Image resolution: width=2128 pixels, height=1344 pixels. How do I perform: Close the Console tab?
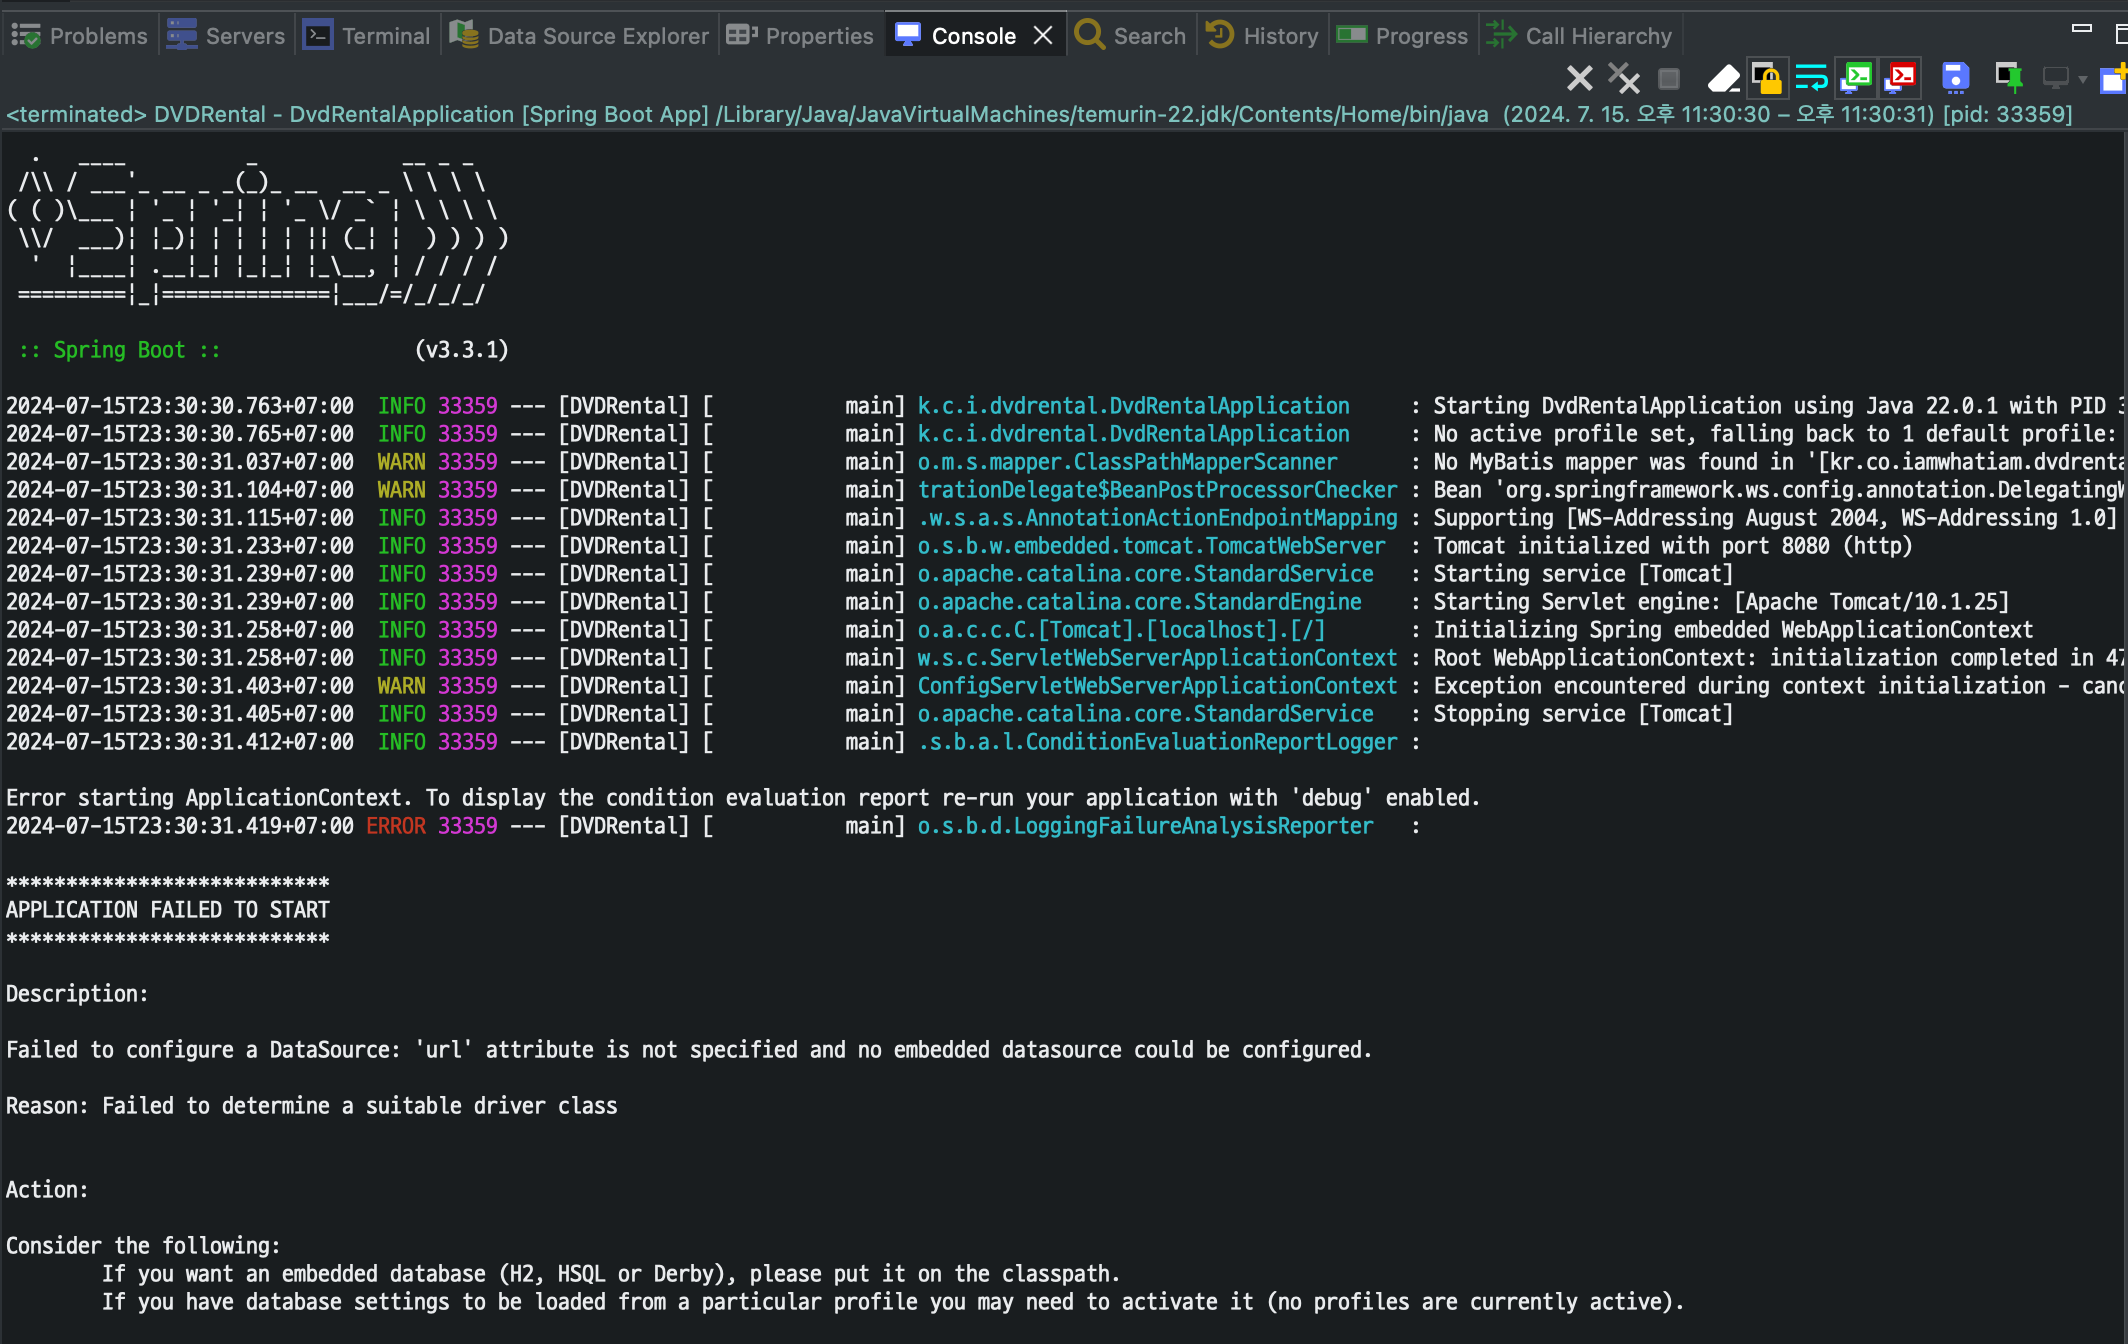pyautogui.click(x=1043, y=36)
